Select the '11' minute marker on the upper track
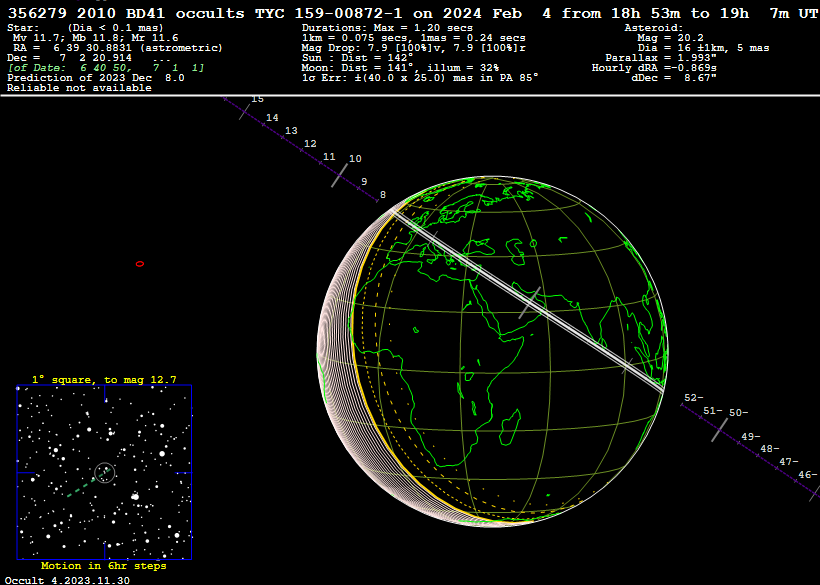 click(x=329, y=157)
